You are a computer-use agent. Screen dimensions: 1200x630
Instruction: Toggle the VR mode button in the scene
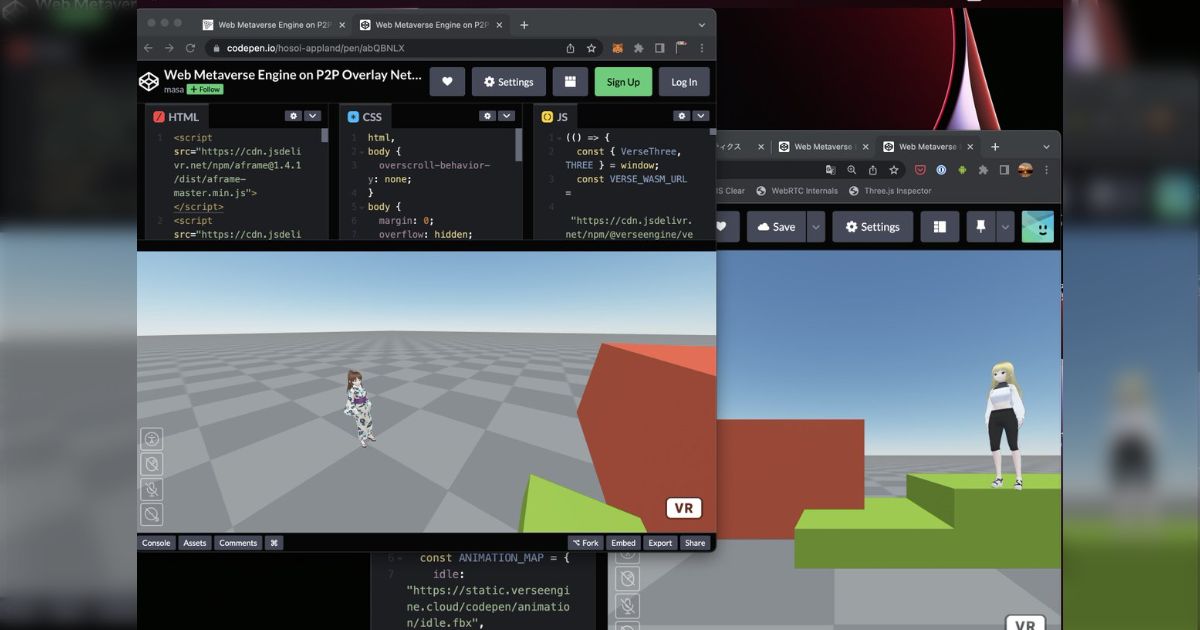(x=684, y=507)
